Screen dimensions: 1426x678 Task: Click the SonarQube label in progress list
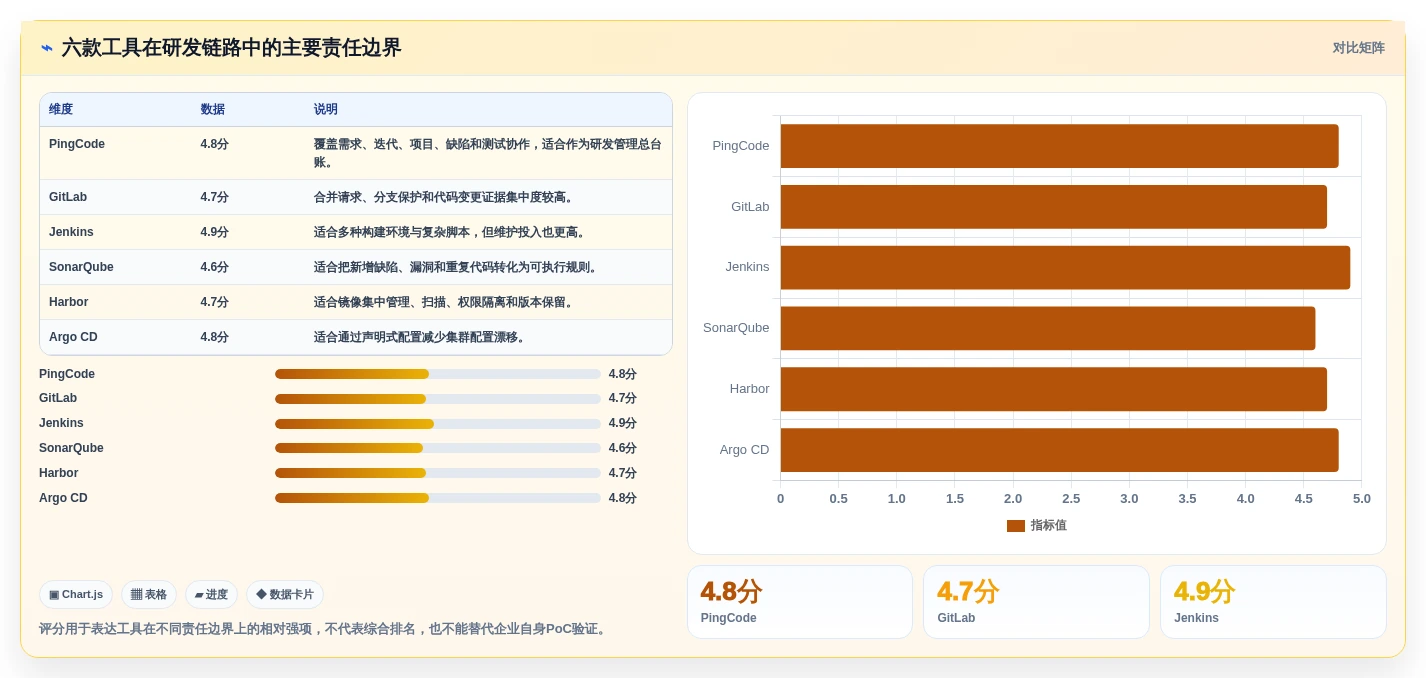[x=71, y=448]
